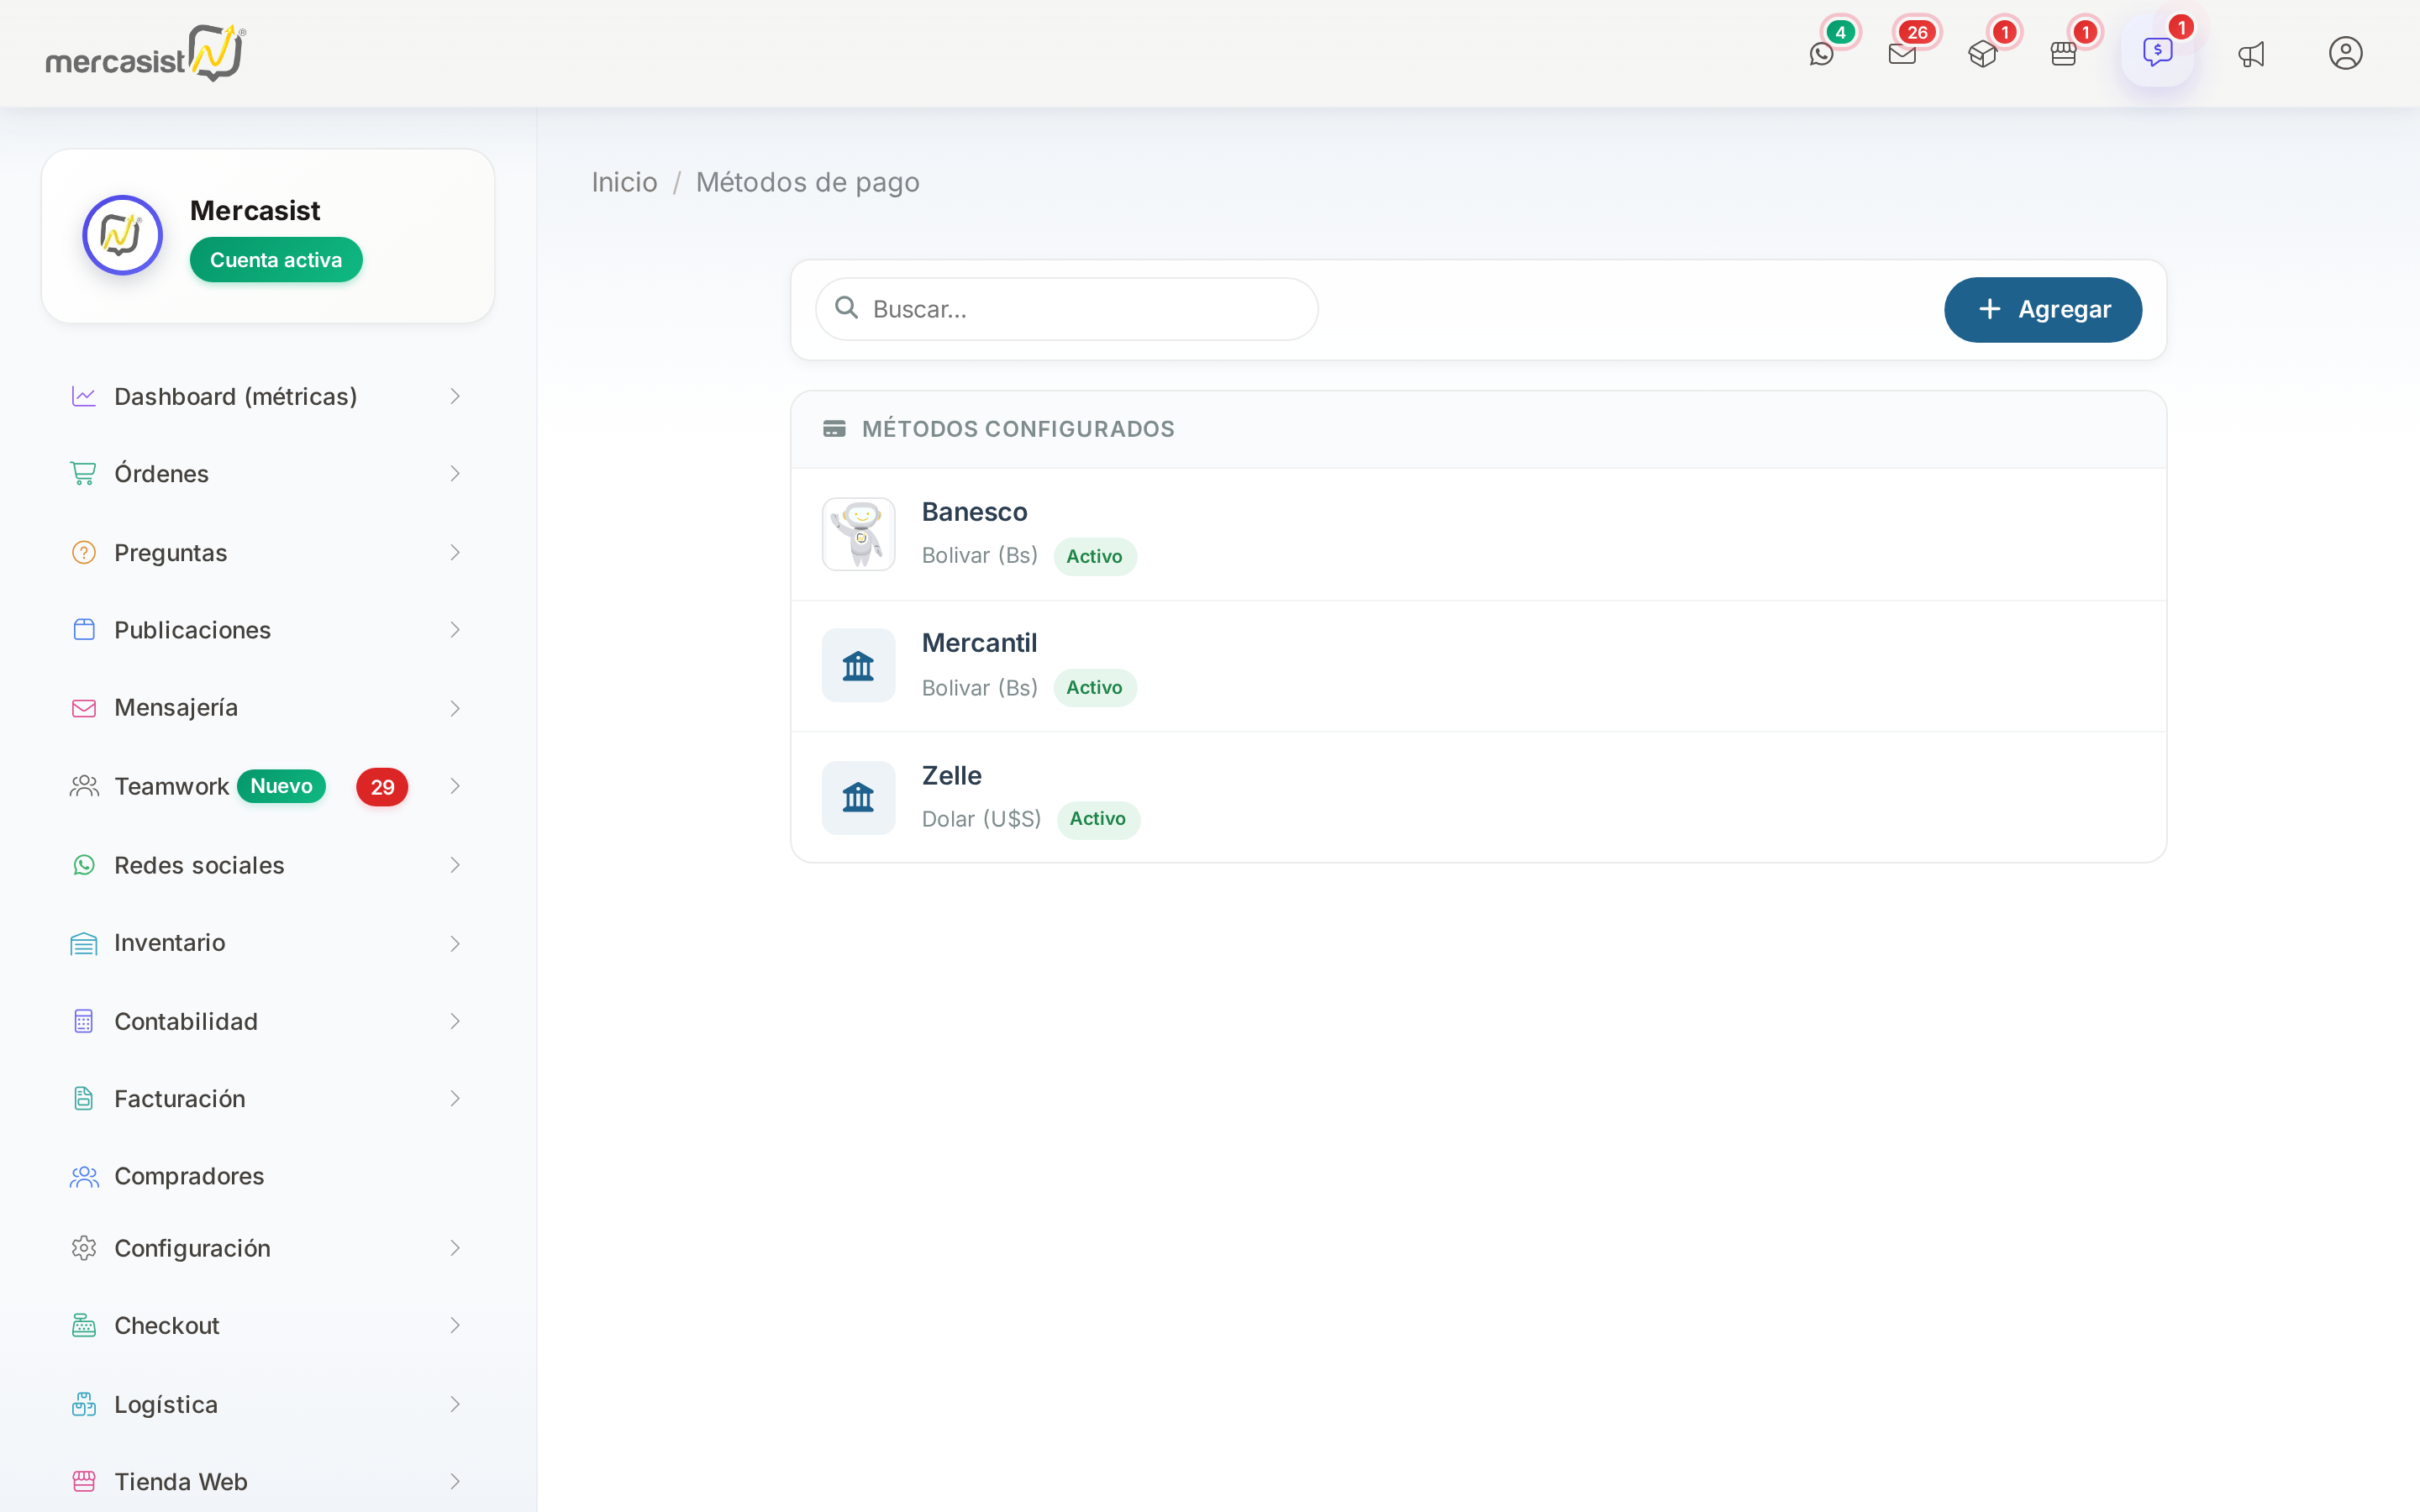The width and height of the screenshot is (2420, 1512).
Task: Open the megaphone announcements icon
Action: click(x=2251, y=54)
